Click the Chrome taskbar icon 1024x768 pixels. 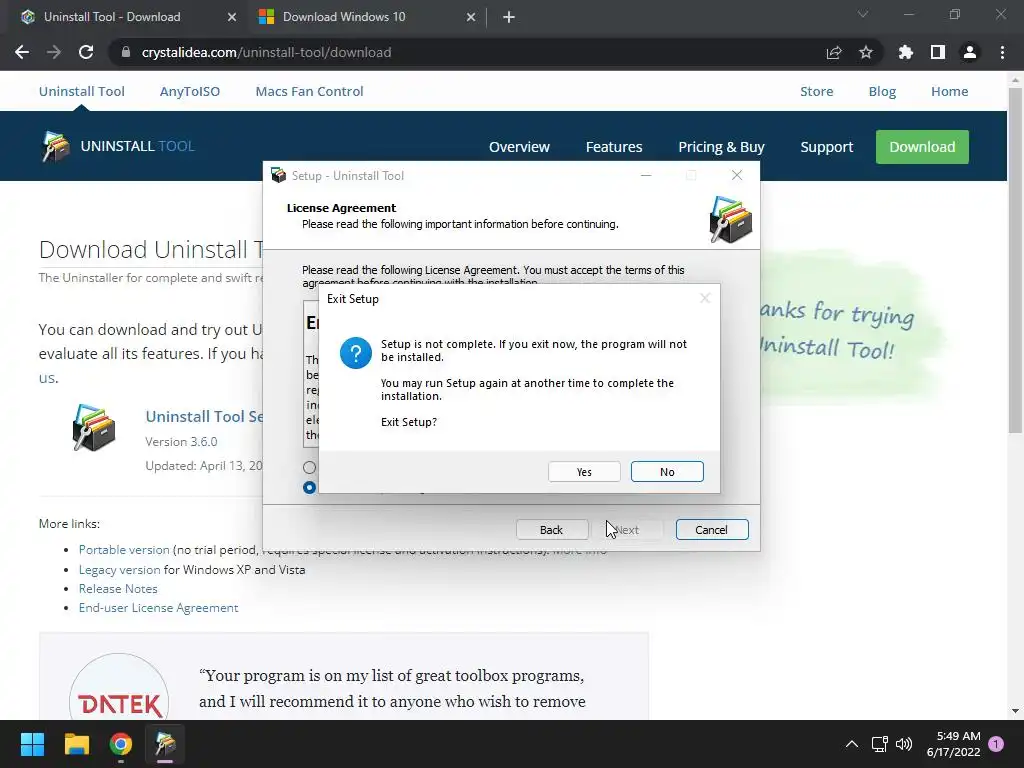(x=121, y=744)
